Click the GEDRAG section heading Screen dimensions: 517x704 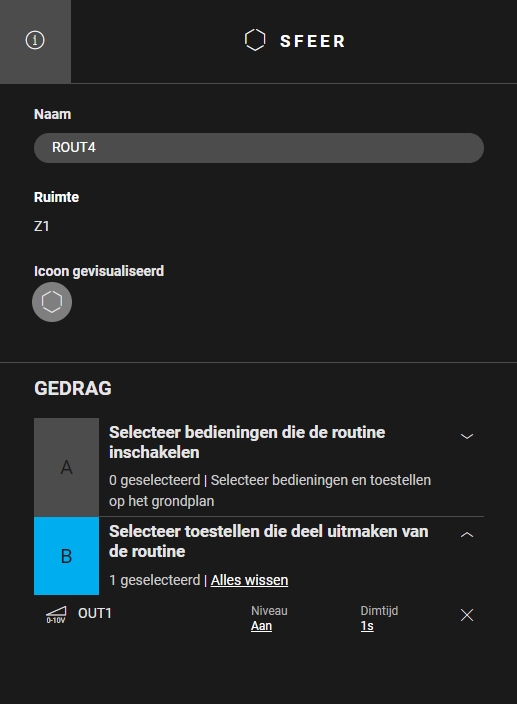click(x=73, y=389)
